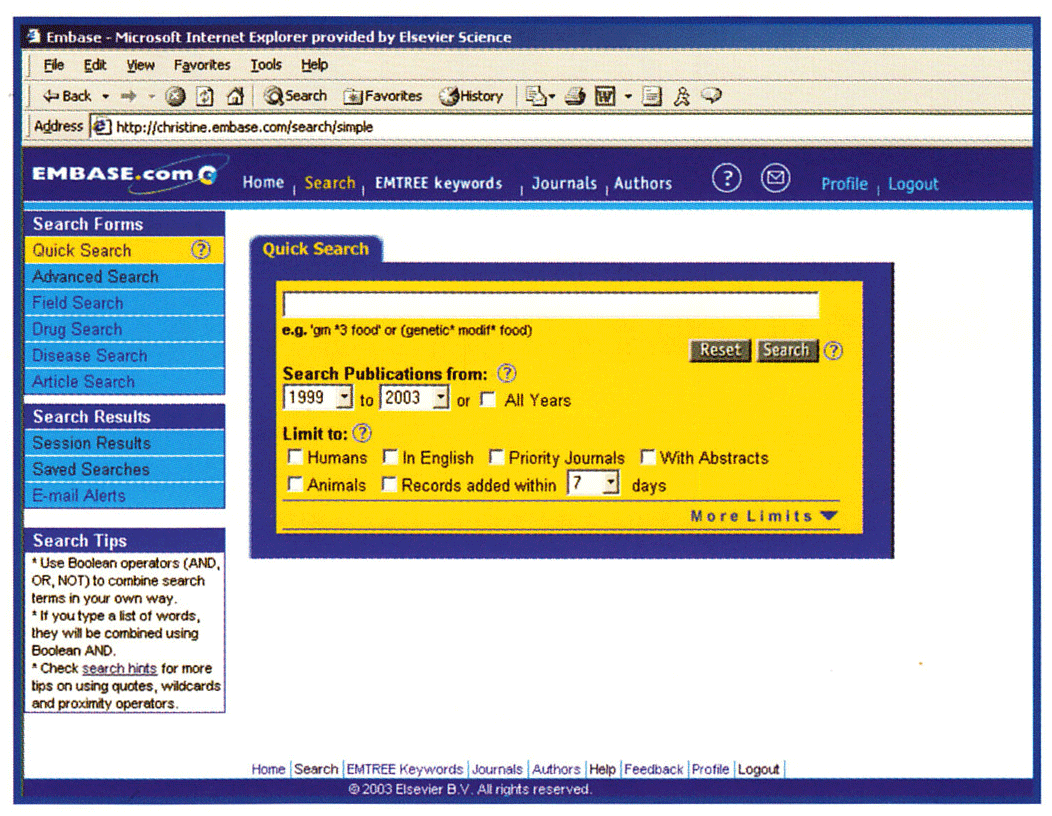Click the Refresh page icon in browser toolbar
The height and width of the screenshot is (816, 1052).
click(x=205, y=96)
